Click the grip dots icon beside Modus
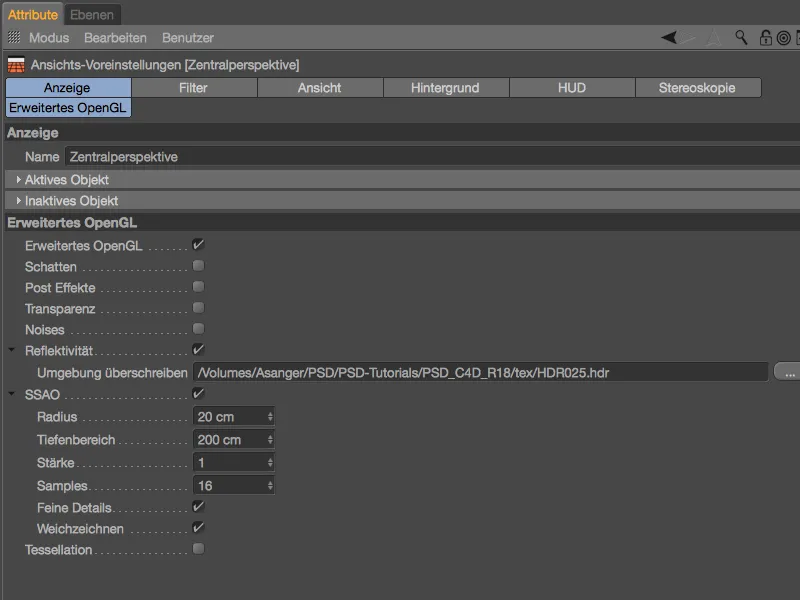The width and height of the screenshot is (800, 600). (x=14, y=37)
